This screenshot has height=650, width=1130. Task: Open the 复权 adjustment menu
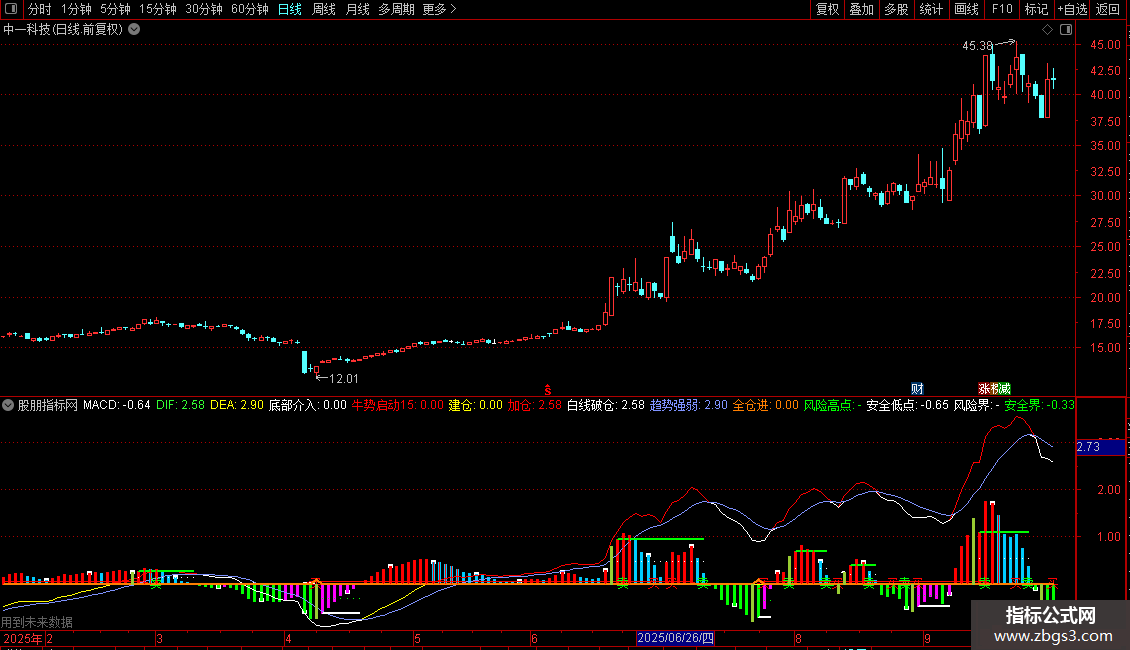(x=827, y=9)
